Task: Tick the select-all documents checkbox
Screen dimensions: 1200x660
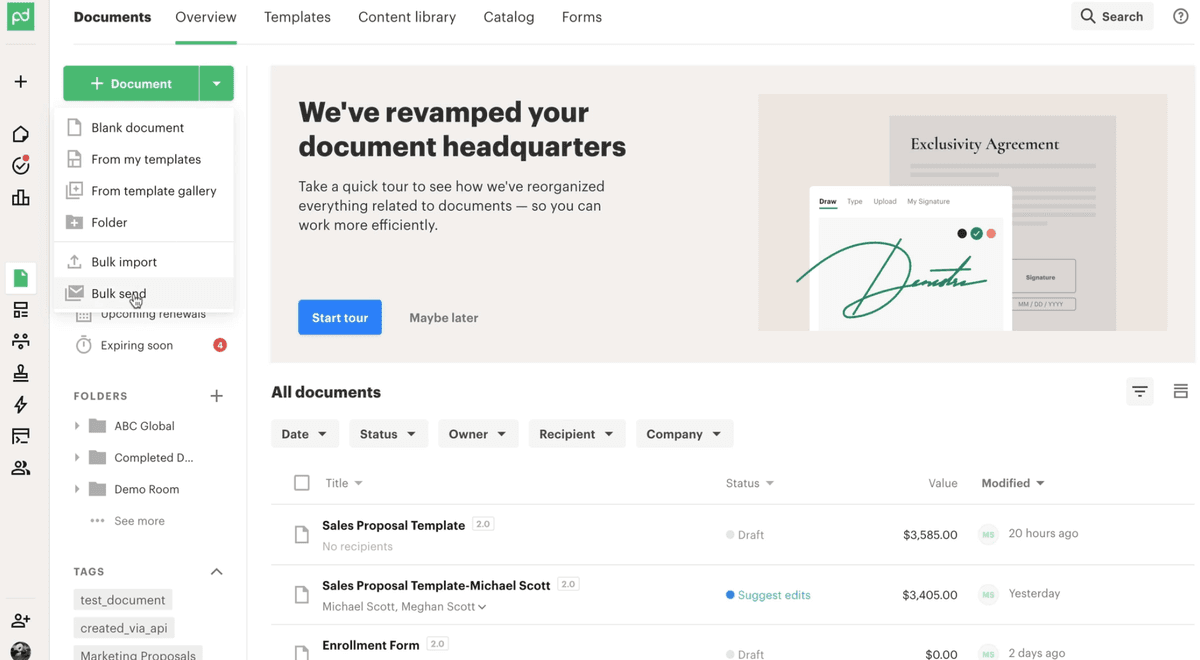Action: 302,483
